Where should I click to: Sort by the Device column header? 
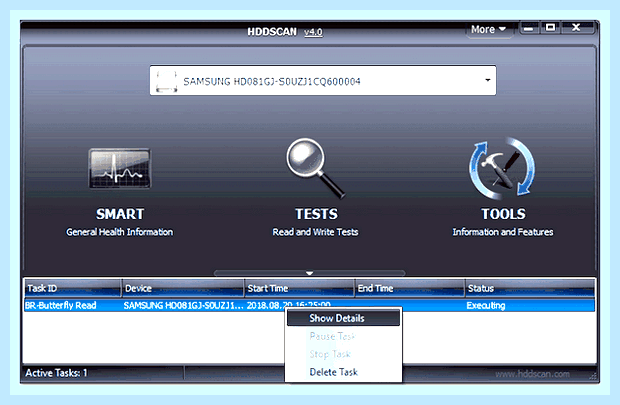click(183, 288)
